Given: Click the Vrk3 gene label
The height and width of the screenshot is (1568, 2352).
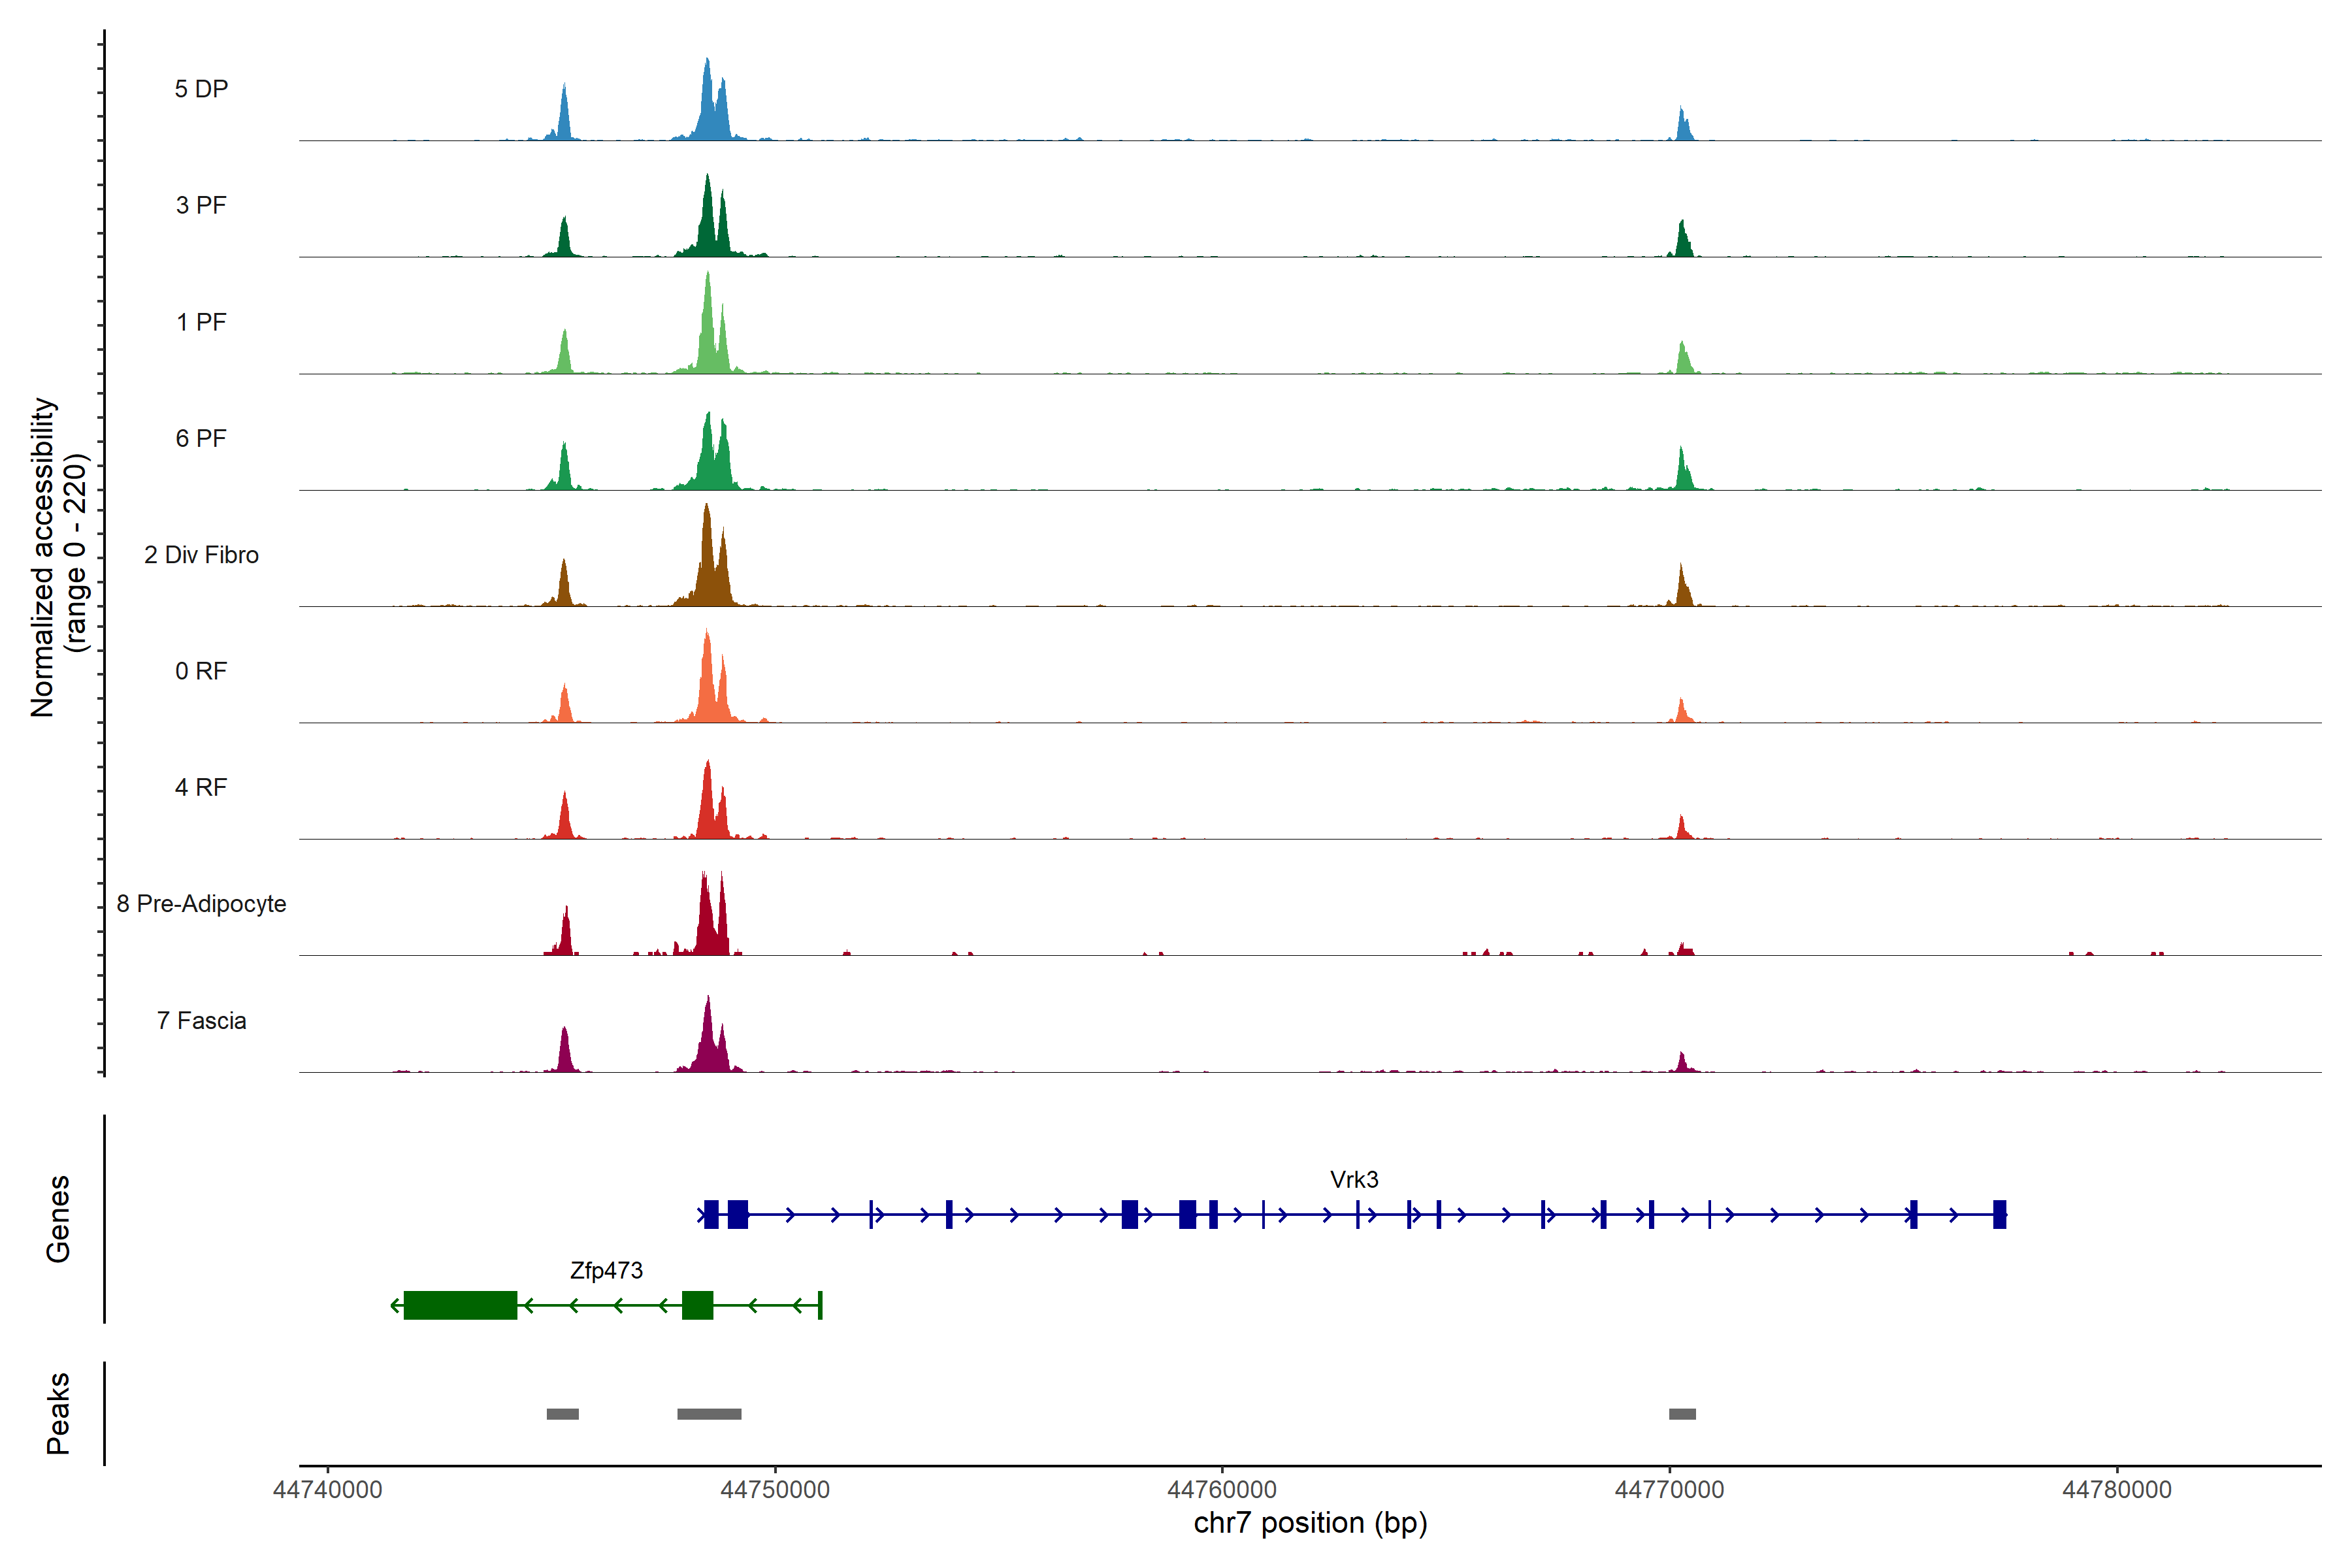Looking at the screenshot, I should pyautogui.click(x=1354, y=1180).
